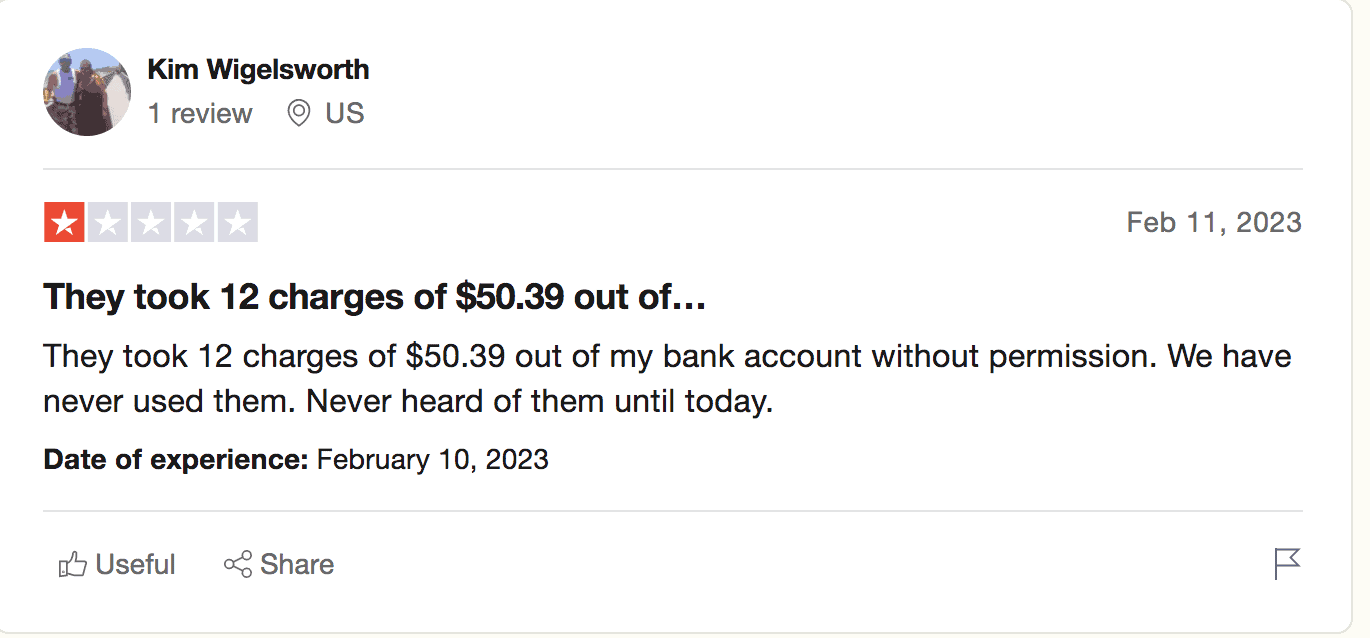1370x638 pixels.
Task: Click Kim Wigelsworth's profile photo
Action: [x=87, y=92]
